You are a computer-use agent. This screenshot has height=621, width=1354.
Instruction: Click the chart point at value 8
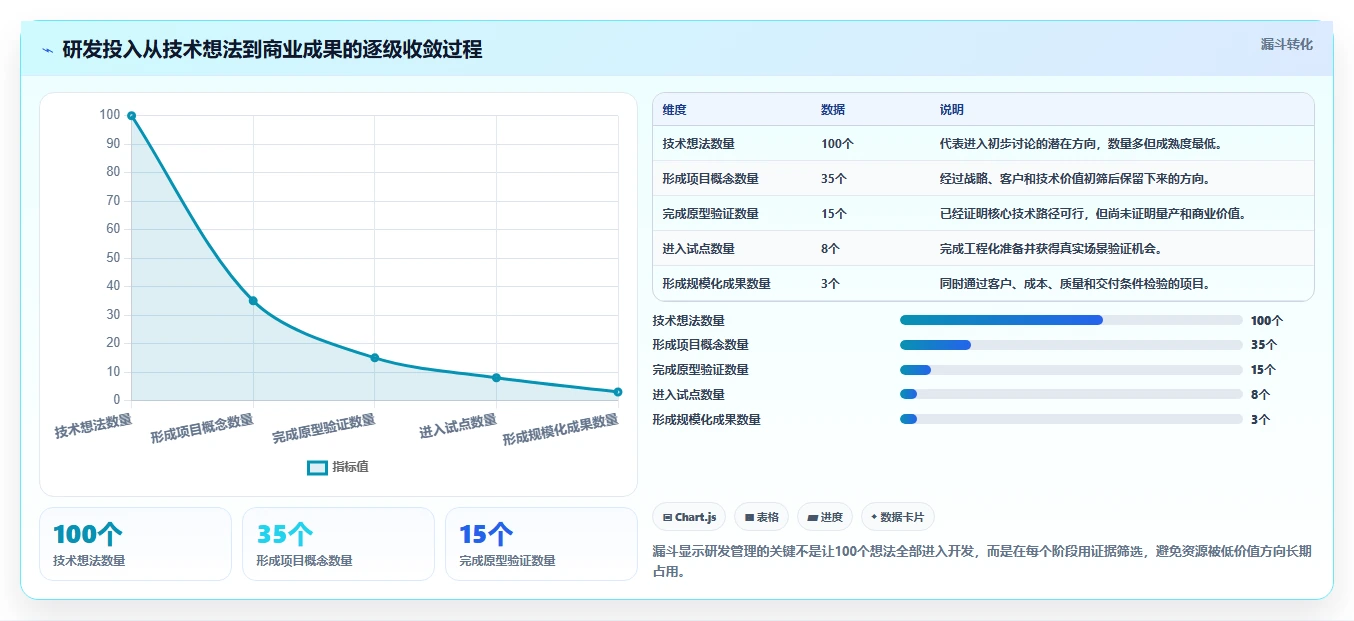coord(496,378)
